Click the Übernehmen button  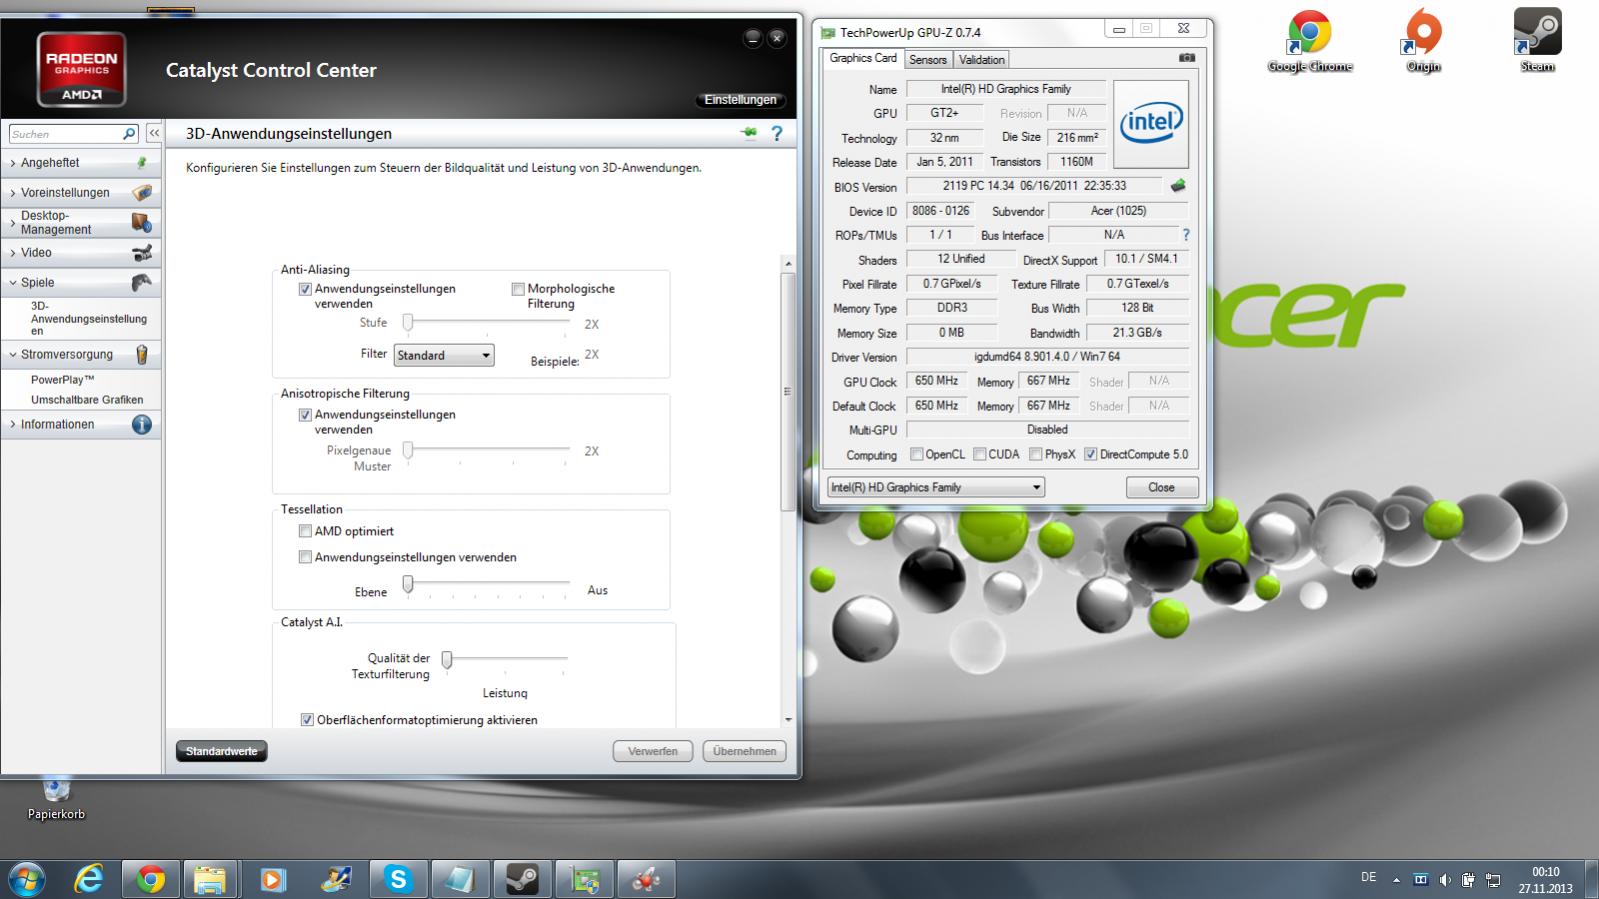(x=745, y=751)
